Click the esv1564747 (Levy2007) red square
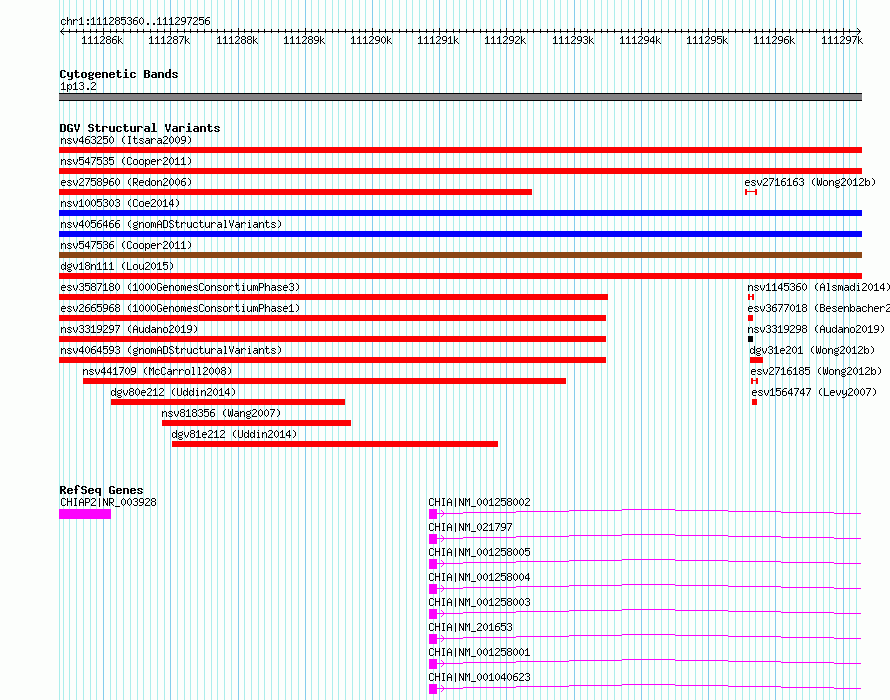Image resolution: width=890 pixels, height=700 pixels. coord(754,402)
